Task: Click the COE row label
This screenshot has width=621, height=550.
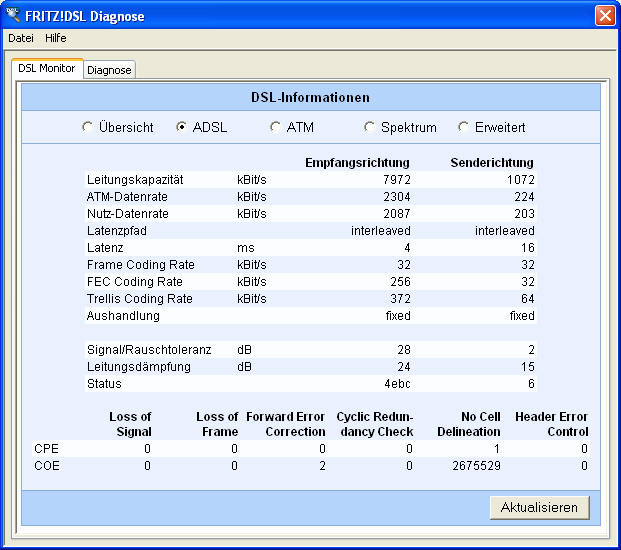Action: (47, 466)
